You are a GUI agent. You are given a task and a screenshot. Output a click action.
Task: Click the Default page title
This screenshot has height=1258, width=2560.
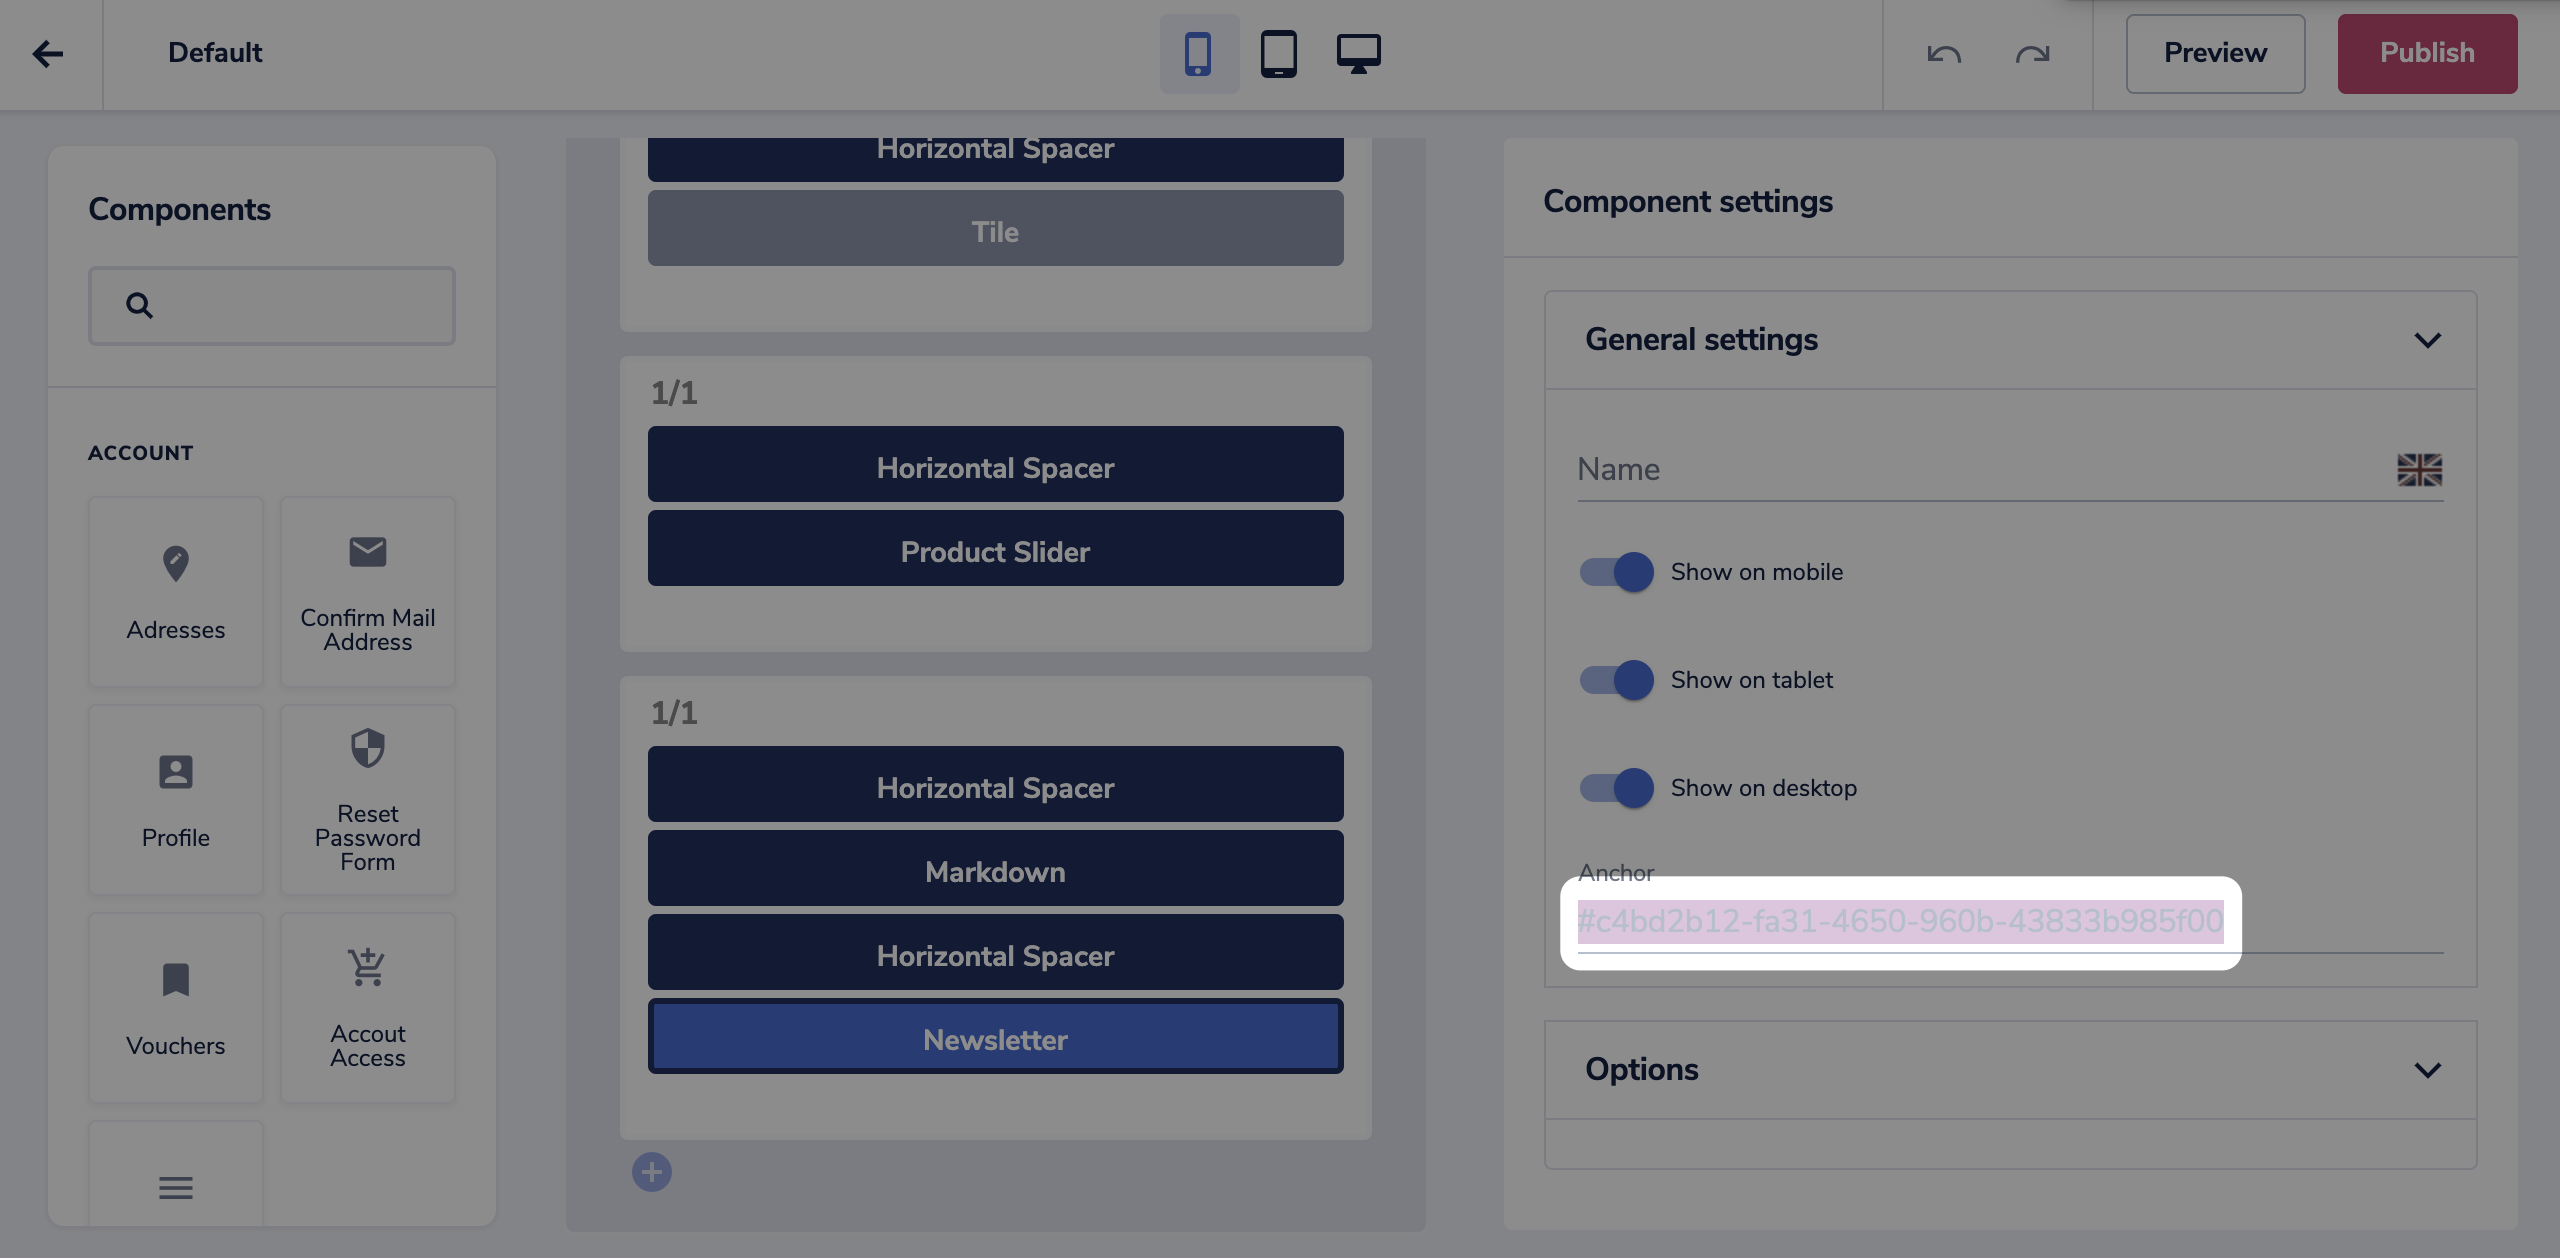215,53
